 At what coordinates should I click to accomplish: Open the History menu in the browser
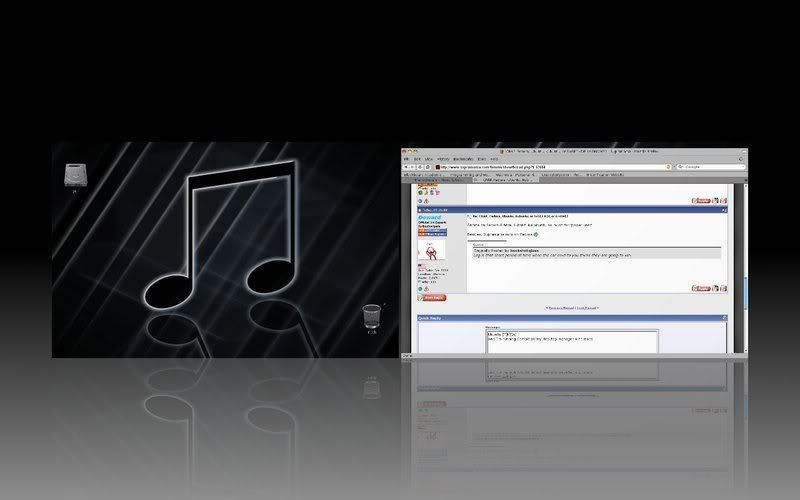pyautogui.click(x=443, y=159)
